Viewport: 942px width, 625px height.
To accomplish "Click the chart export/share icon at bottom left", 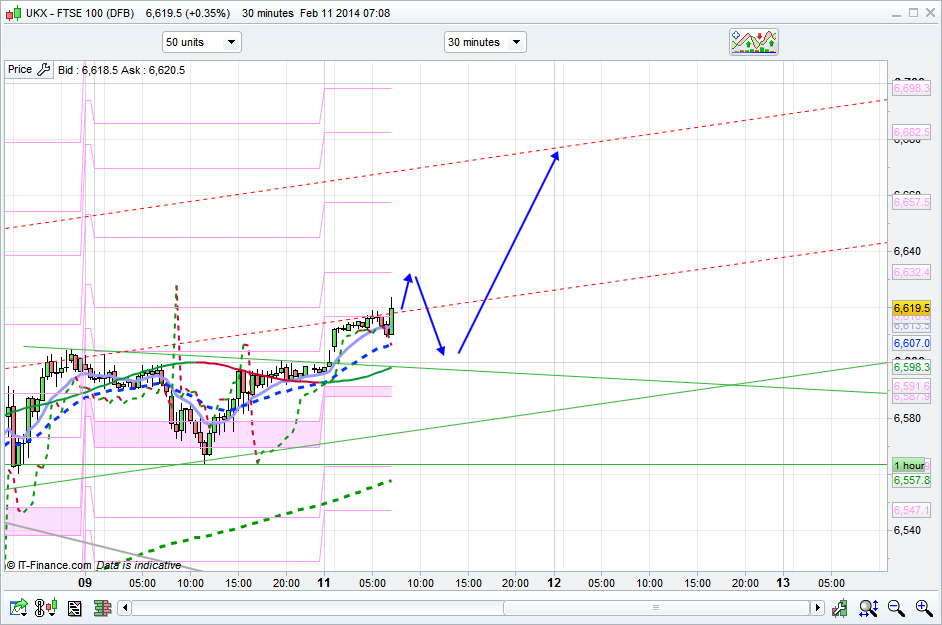I will point(18,607).
